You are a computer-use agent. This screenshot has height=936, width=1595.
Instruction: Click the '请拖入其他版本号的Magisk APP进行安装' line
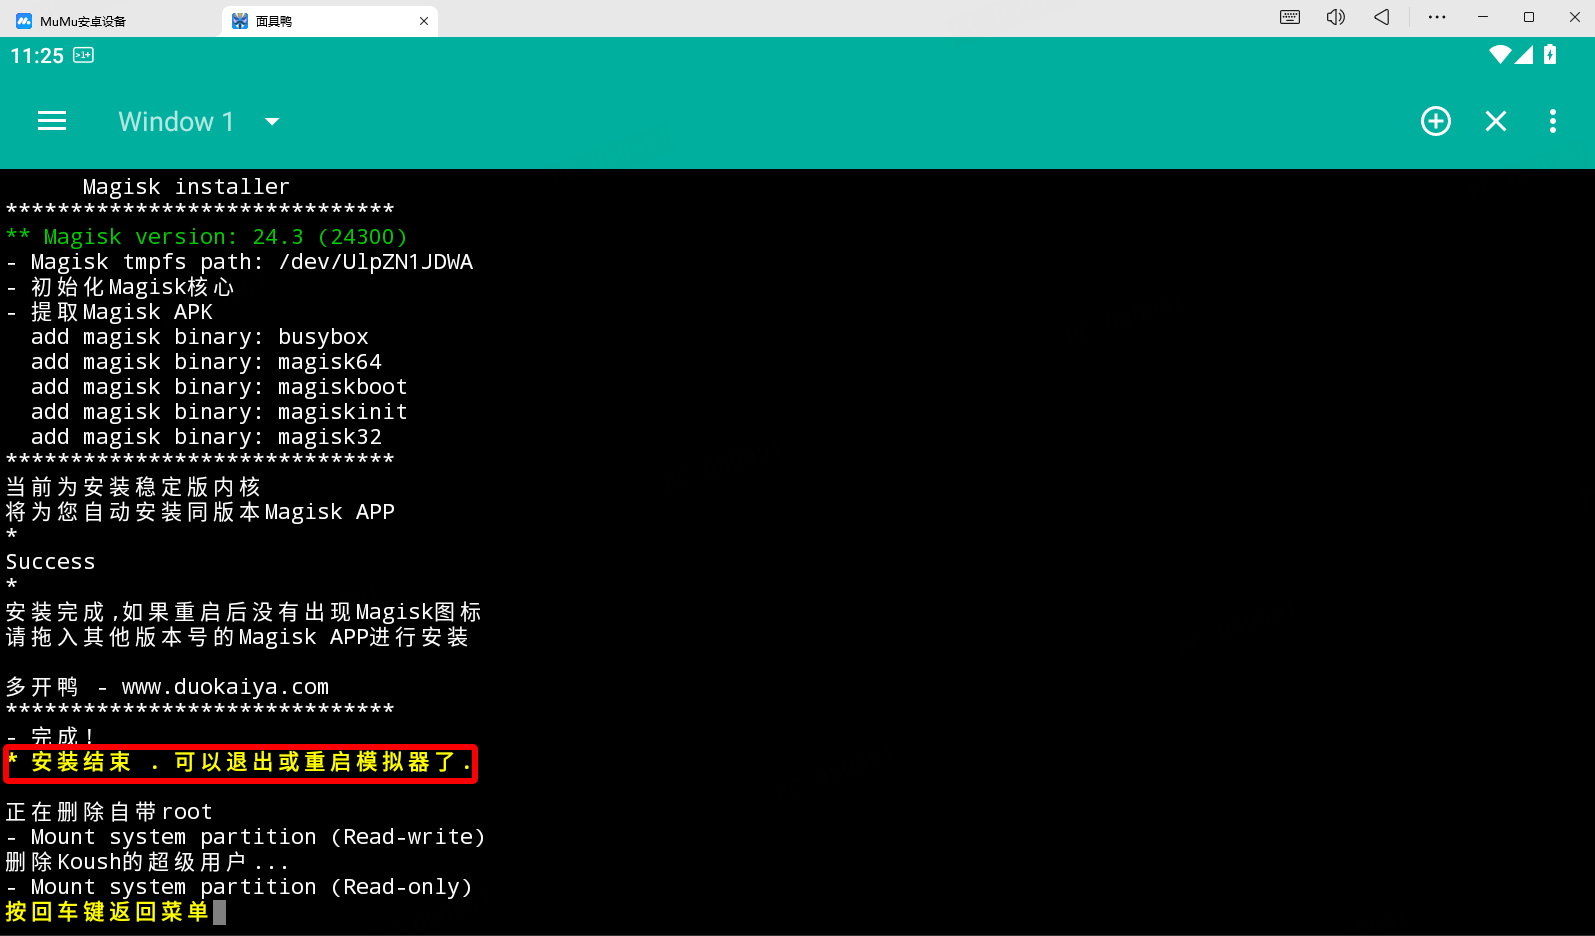pos(237,637)
